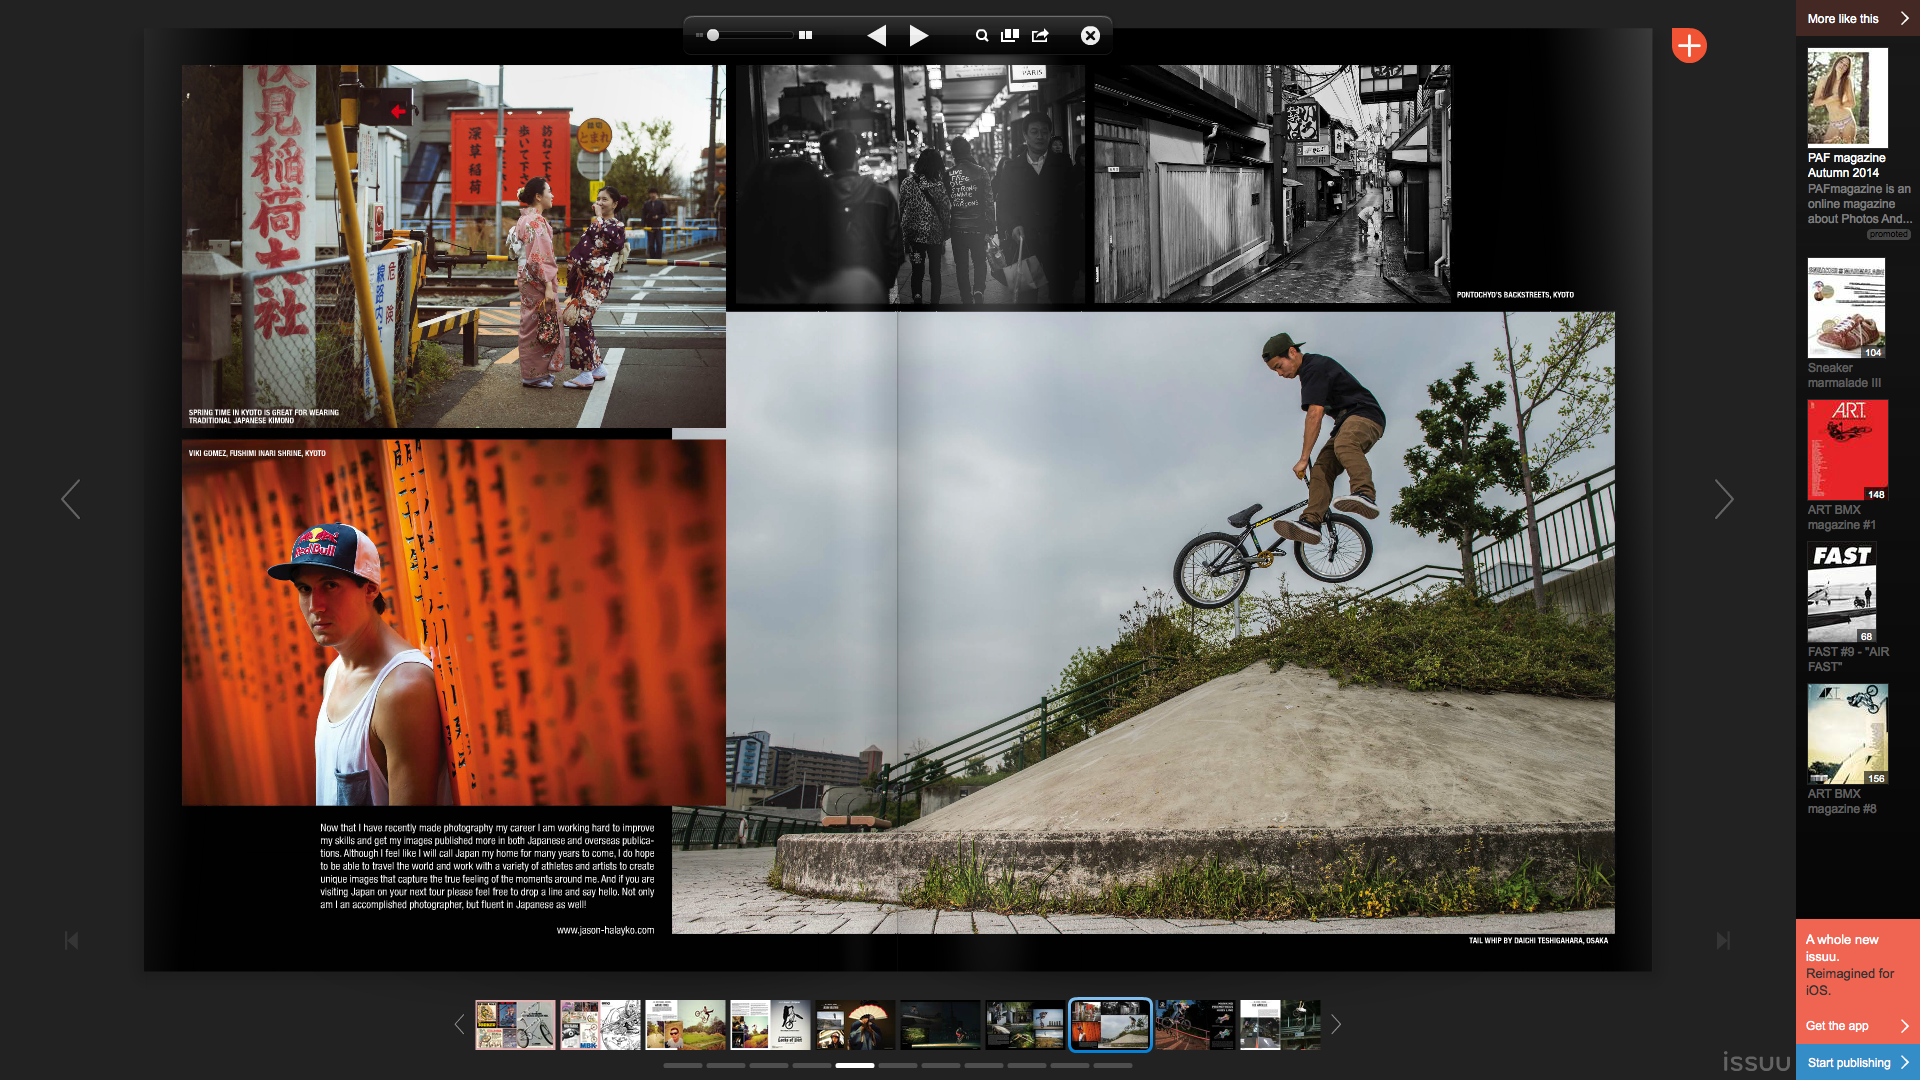Expand the More like this panel

[x=1857, y=18]
